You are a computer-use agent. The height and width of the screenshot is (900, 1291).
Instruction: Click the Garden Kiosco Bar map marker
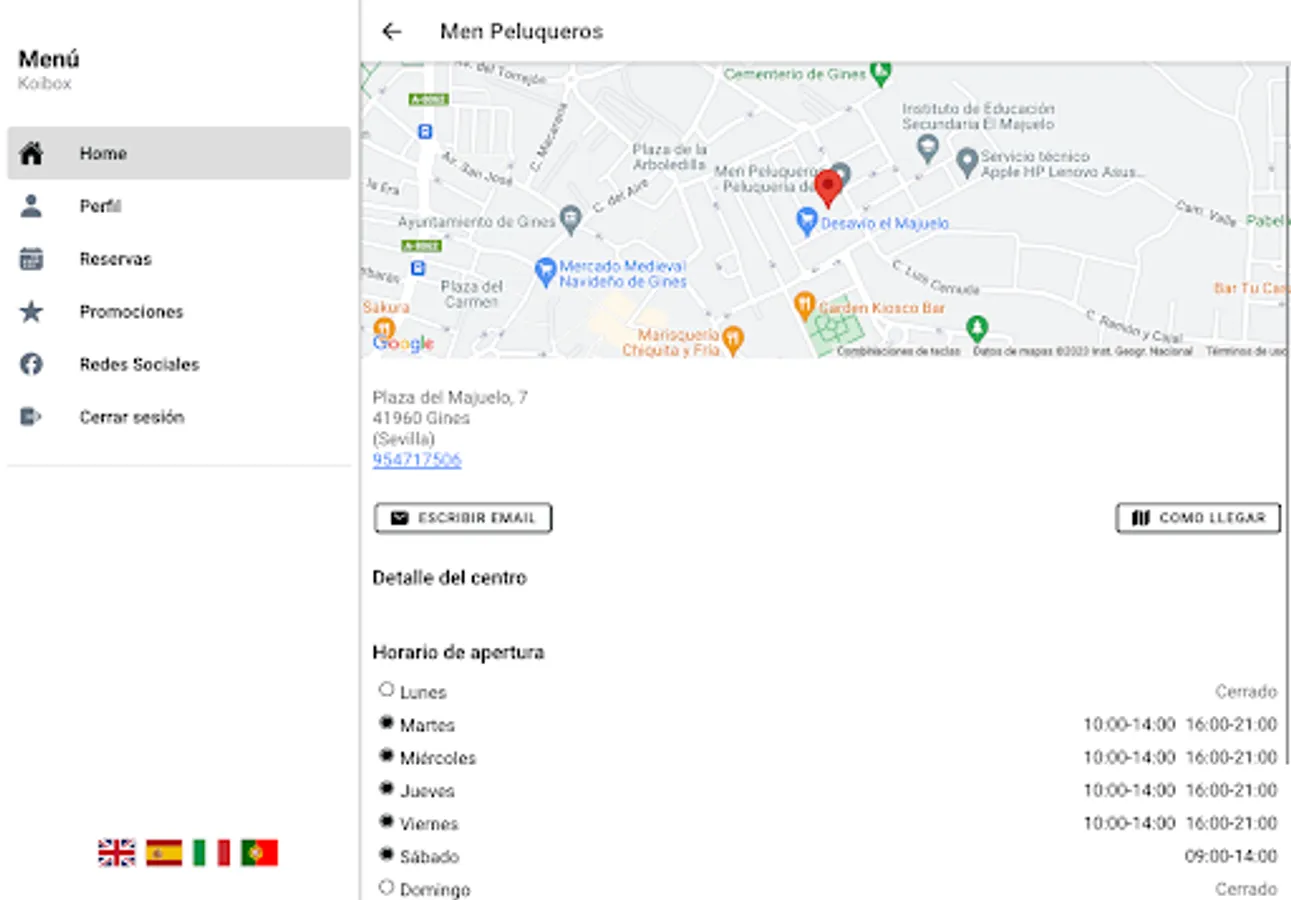[x=803, y=302]
